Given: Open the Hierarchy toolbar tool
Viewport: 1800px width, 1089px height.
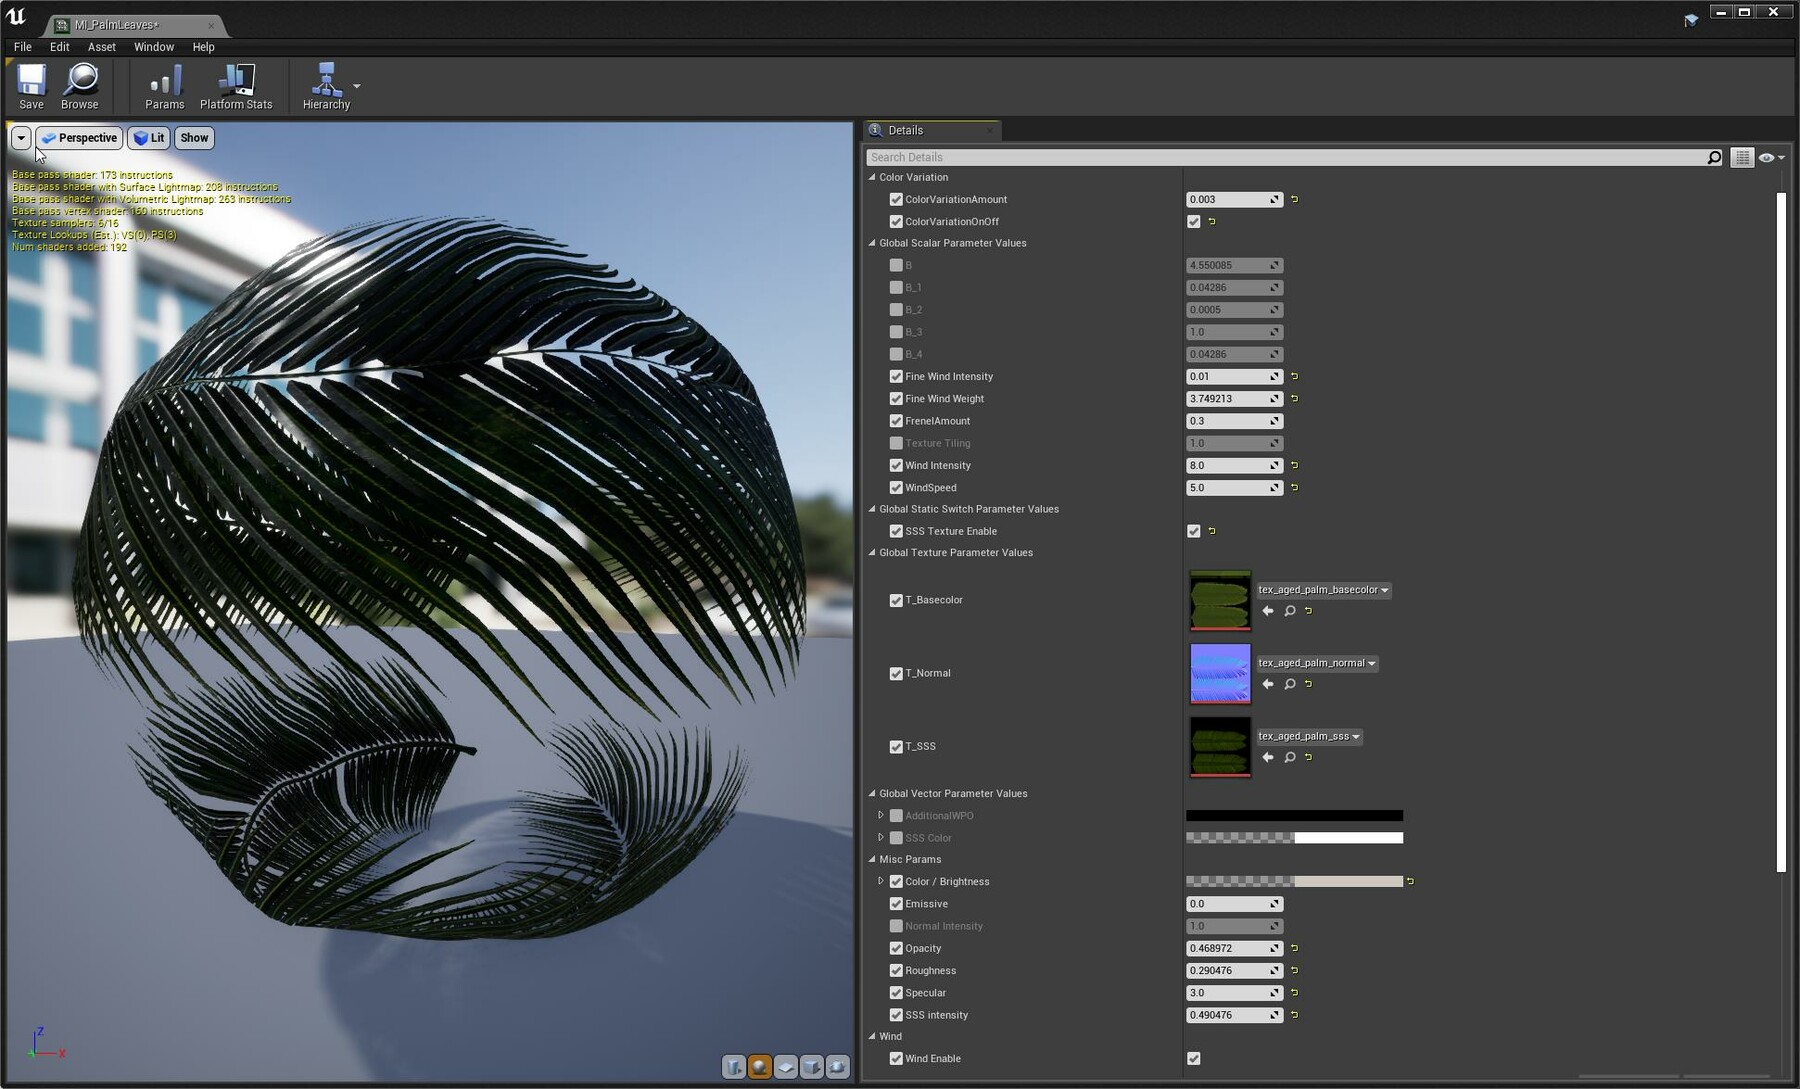Looking at the screenshot, I should tap(326, 86).
